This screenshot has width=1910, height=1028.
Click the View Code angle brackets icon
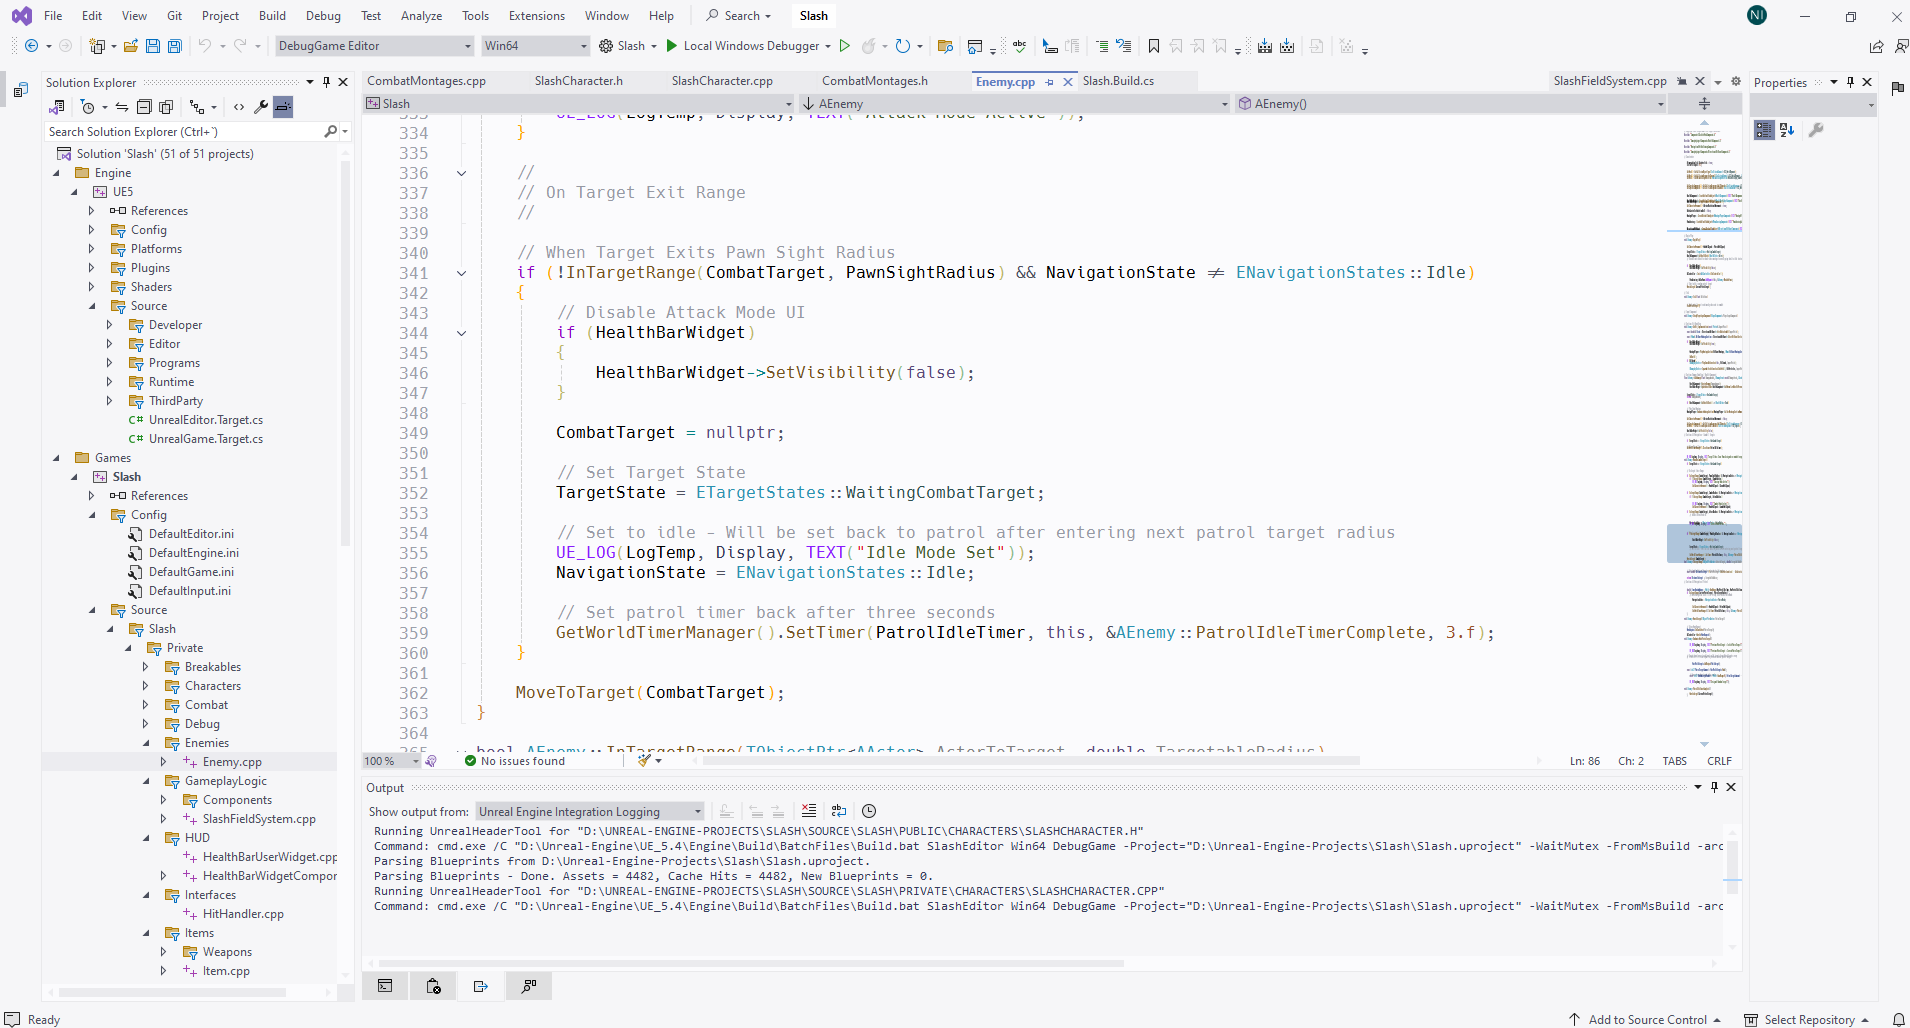click(239, 107)
